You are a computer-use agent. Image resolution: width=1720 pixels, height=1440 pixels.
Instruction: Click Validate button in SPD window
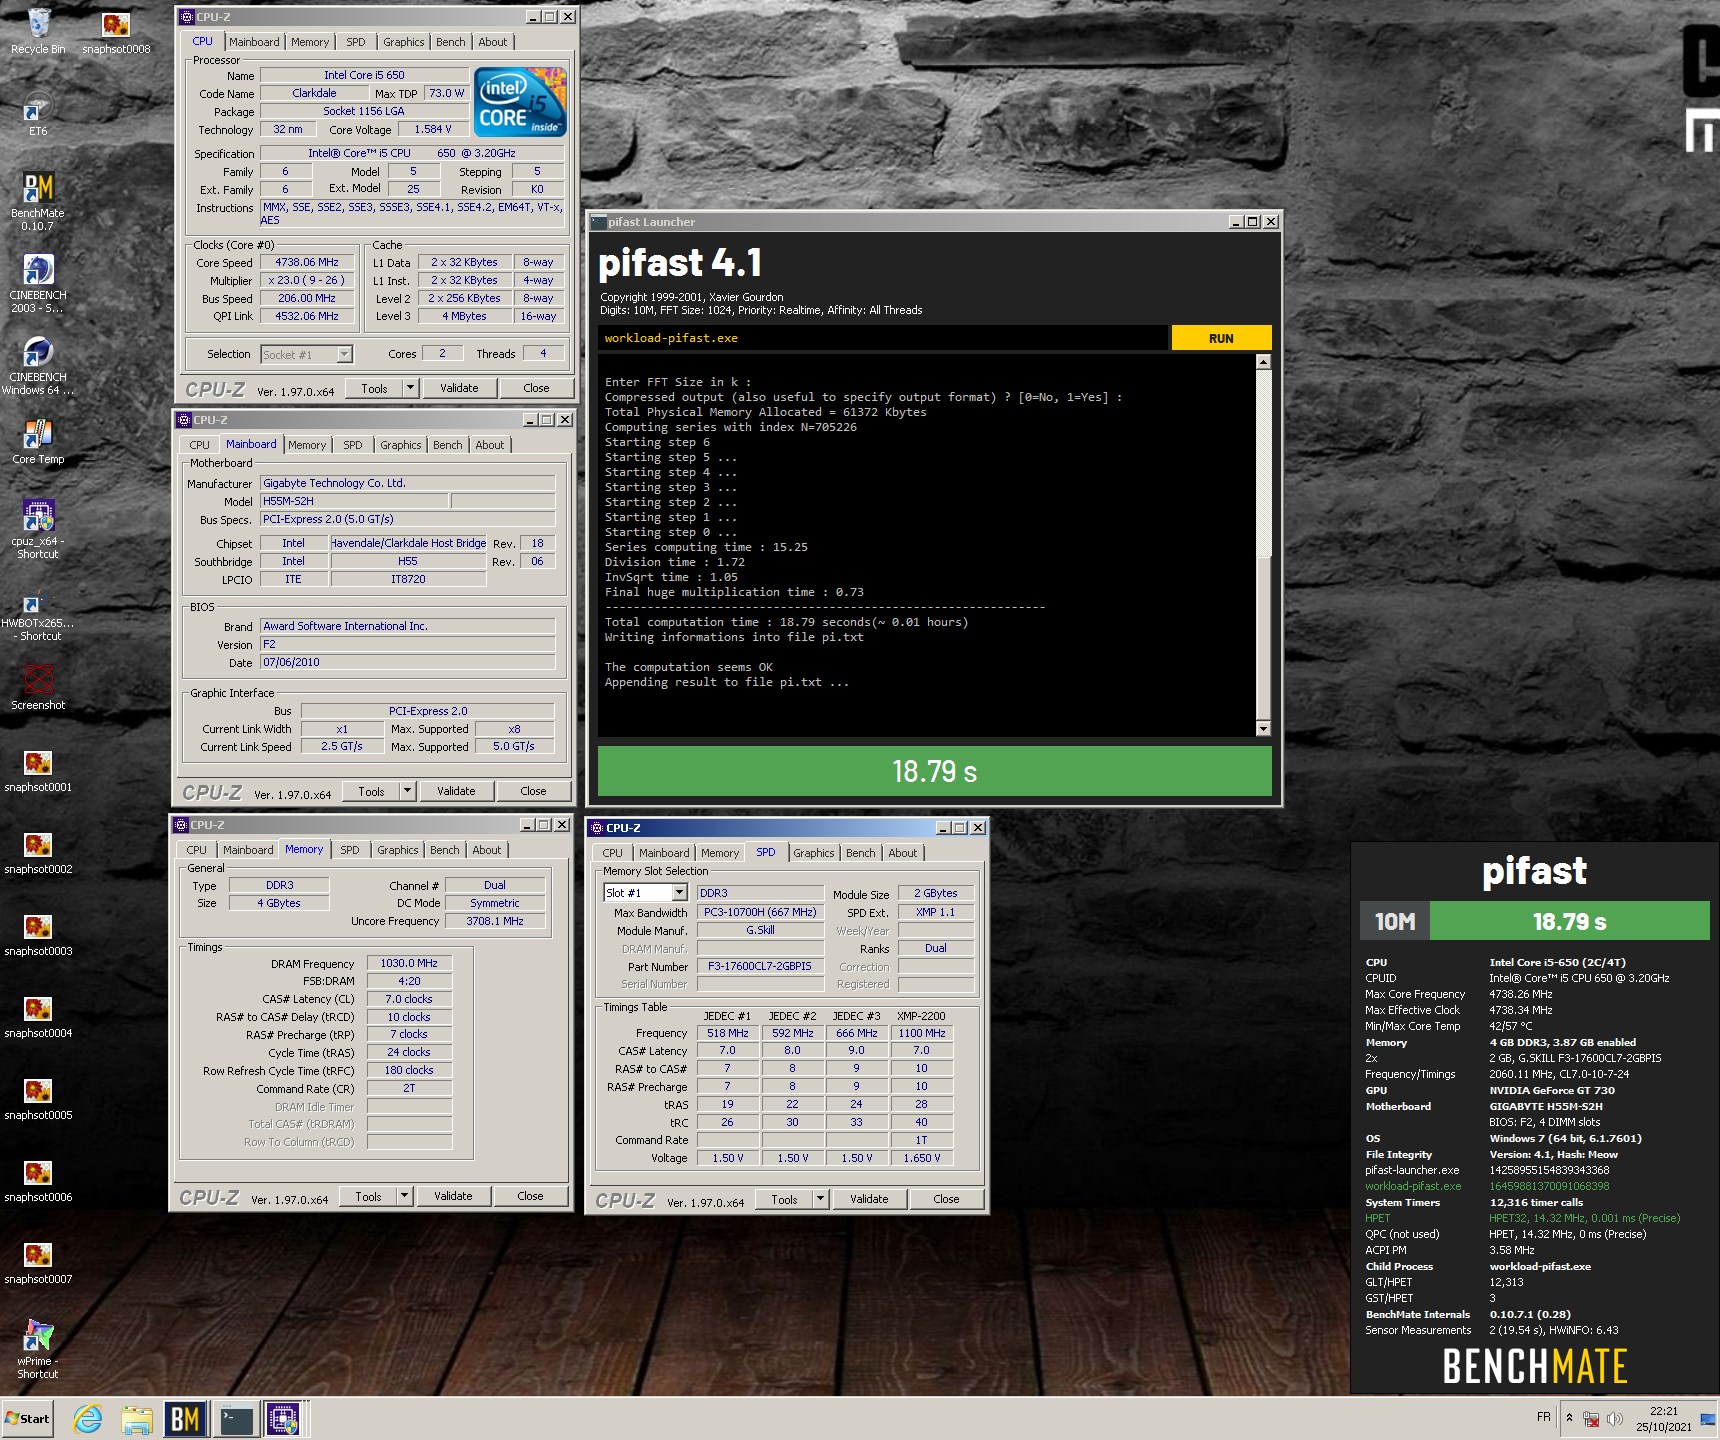(869, 1199)
